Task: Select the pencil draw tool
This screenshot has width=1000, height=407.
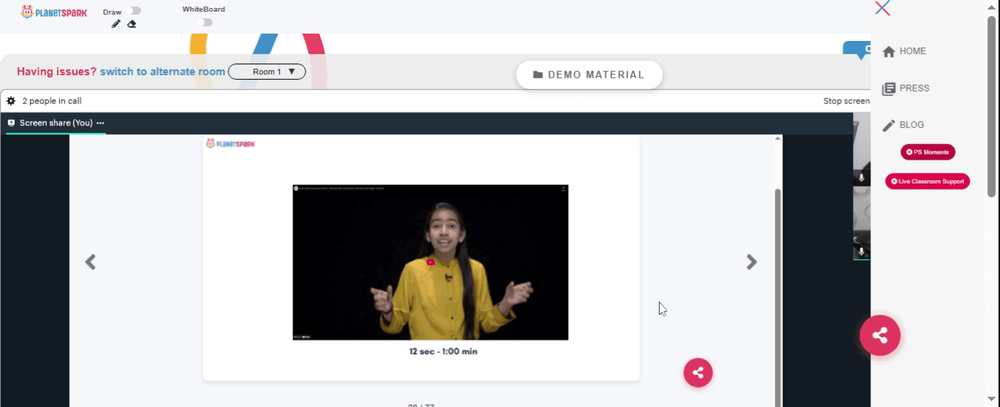Action: tap(115, 24)
